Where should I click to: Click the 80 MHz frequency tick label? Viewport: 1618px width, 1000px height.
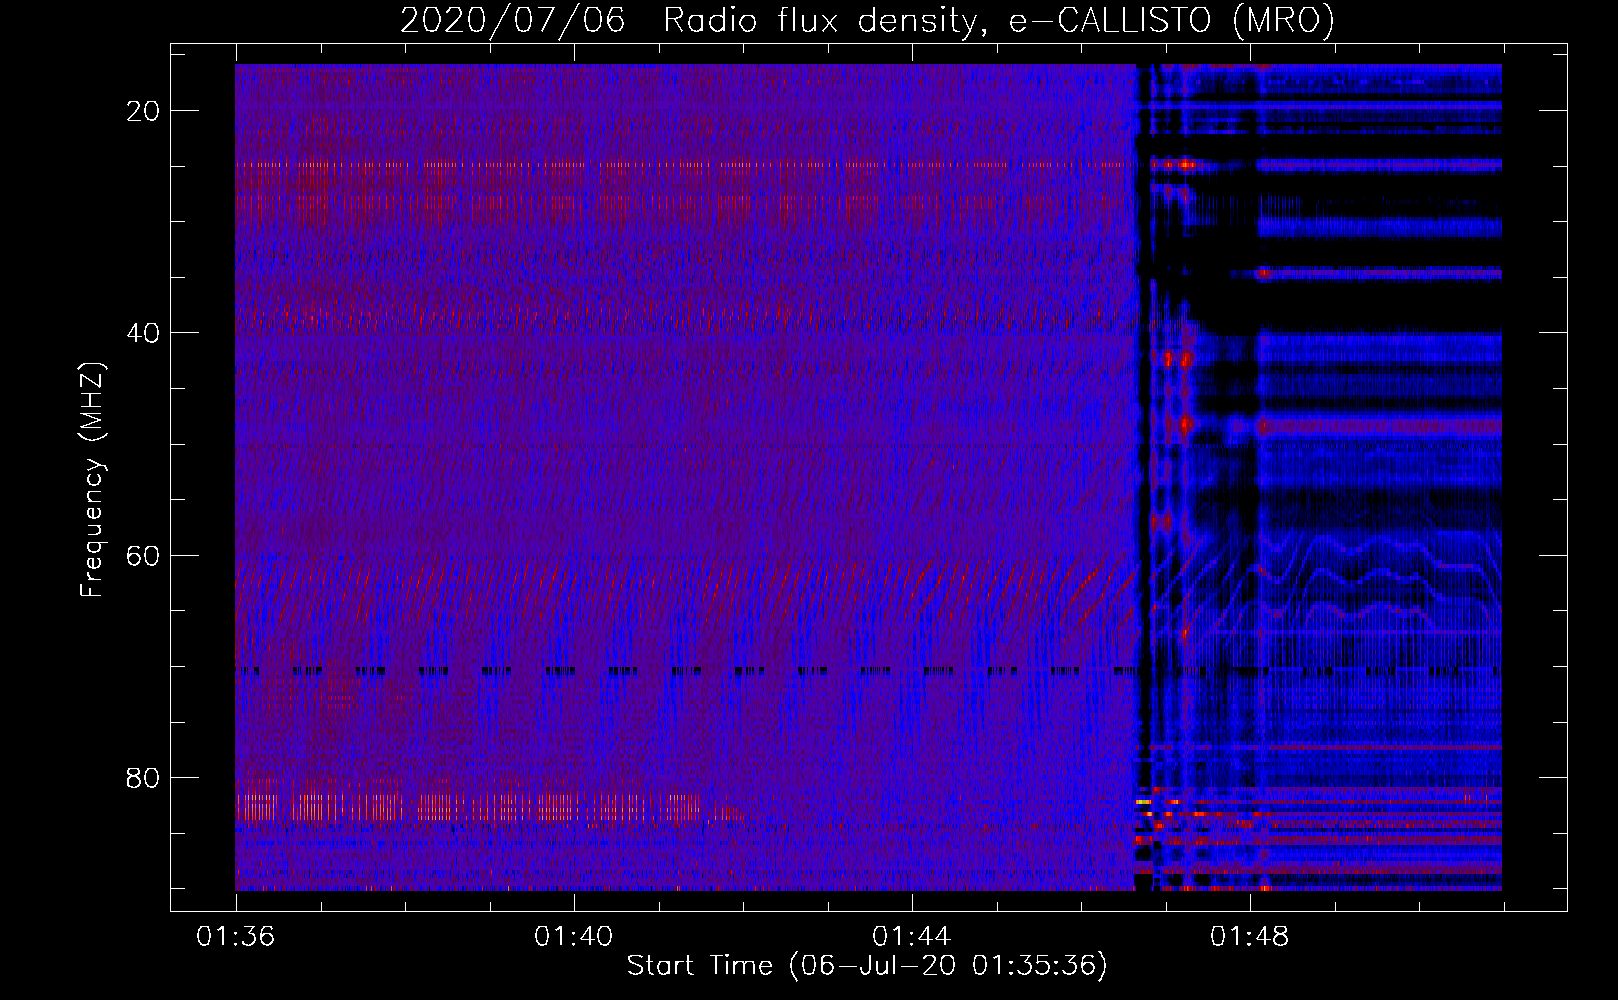click(x=144, y=777)
